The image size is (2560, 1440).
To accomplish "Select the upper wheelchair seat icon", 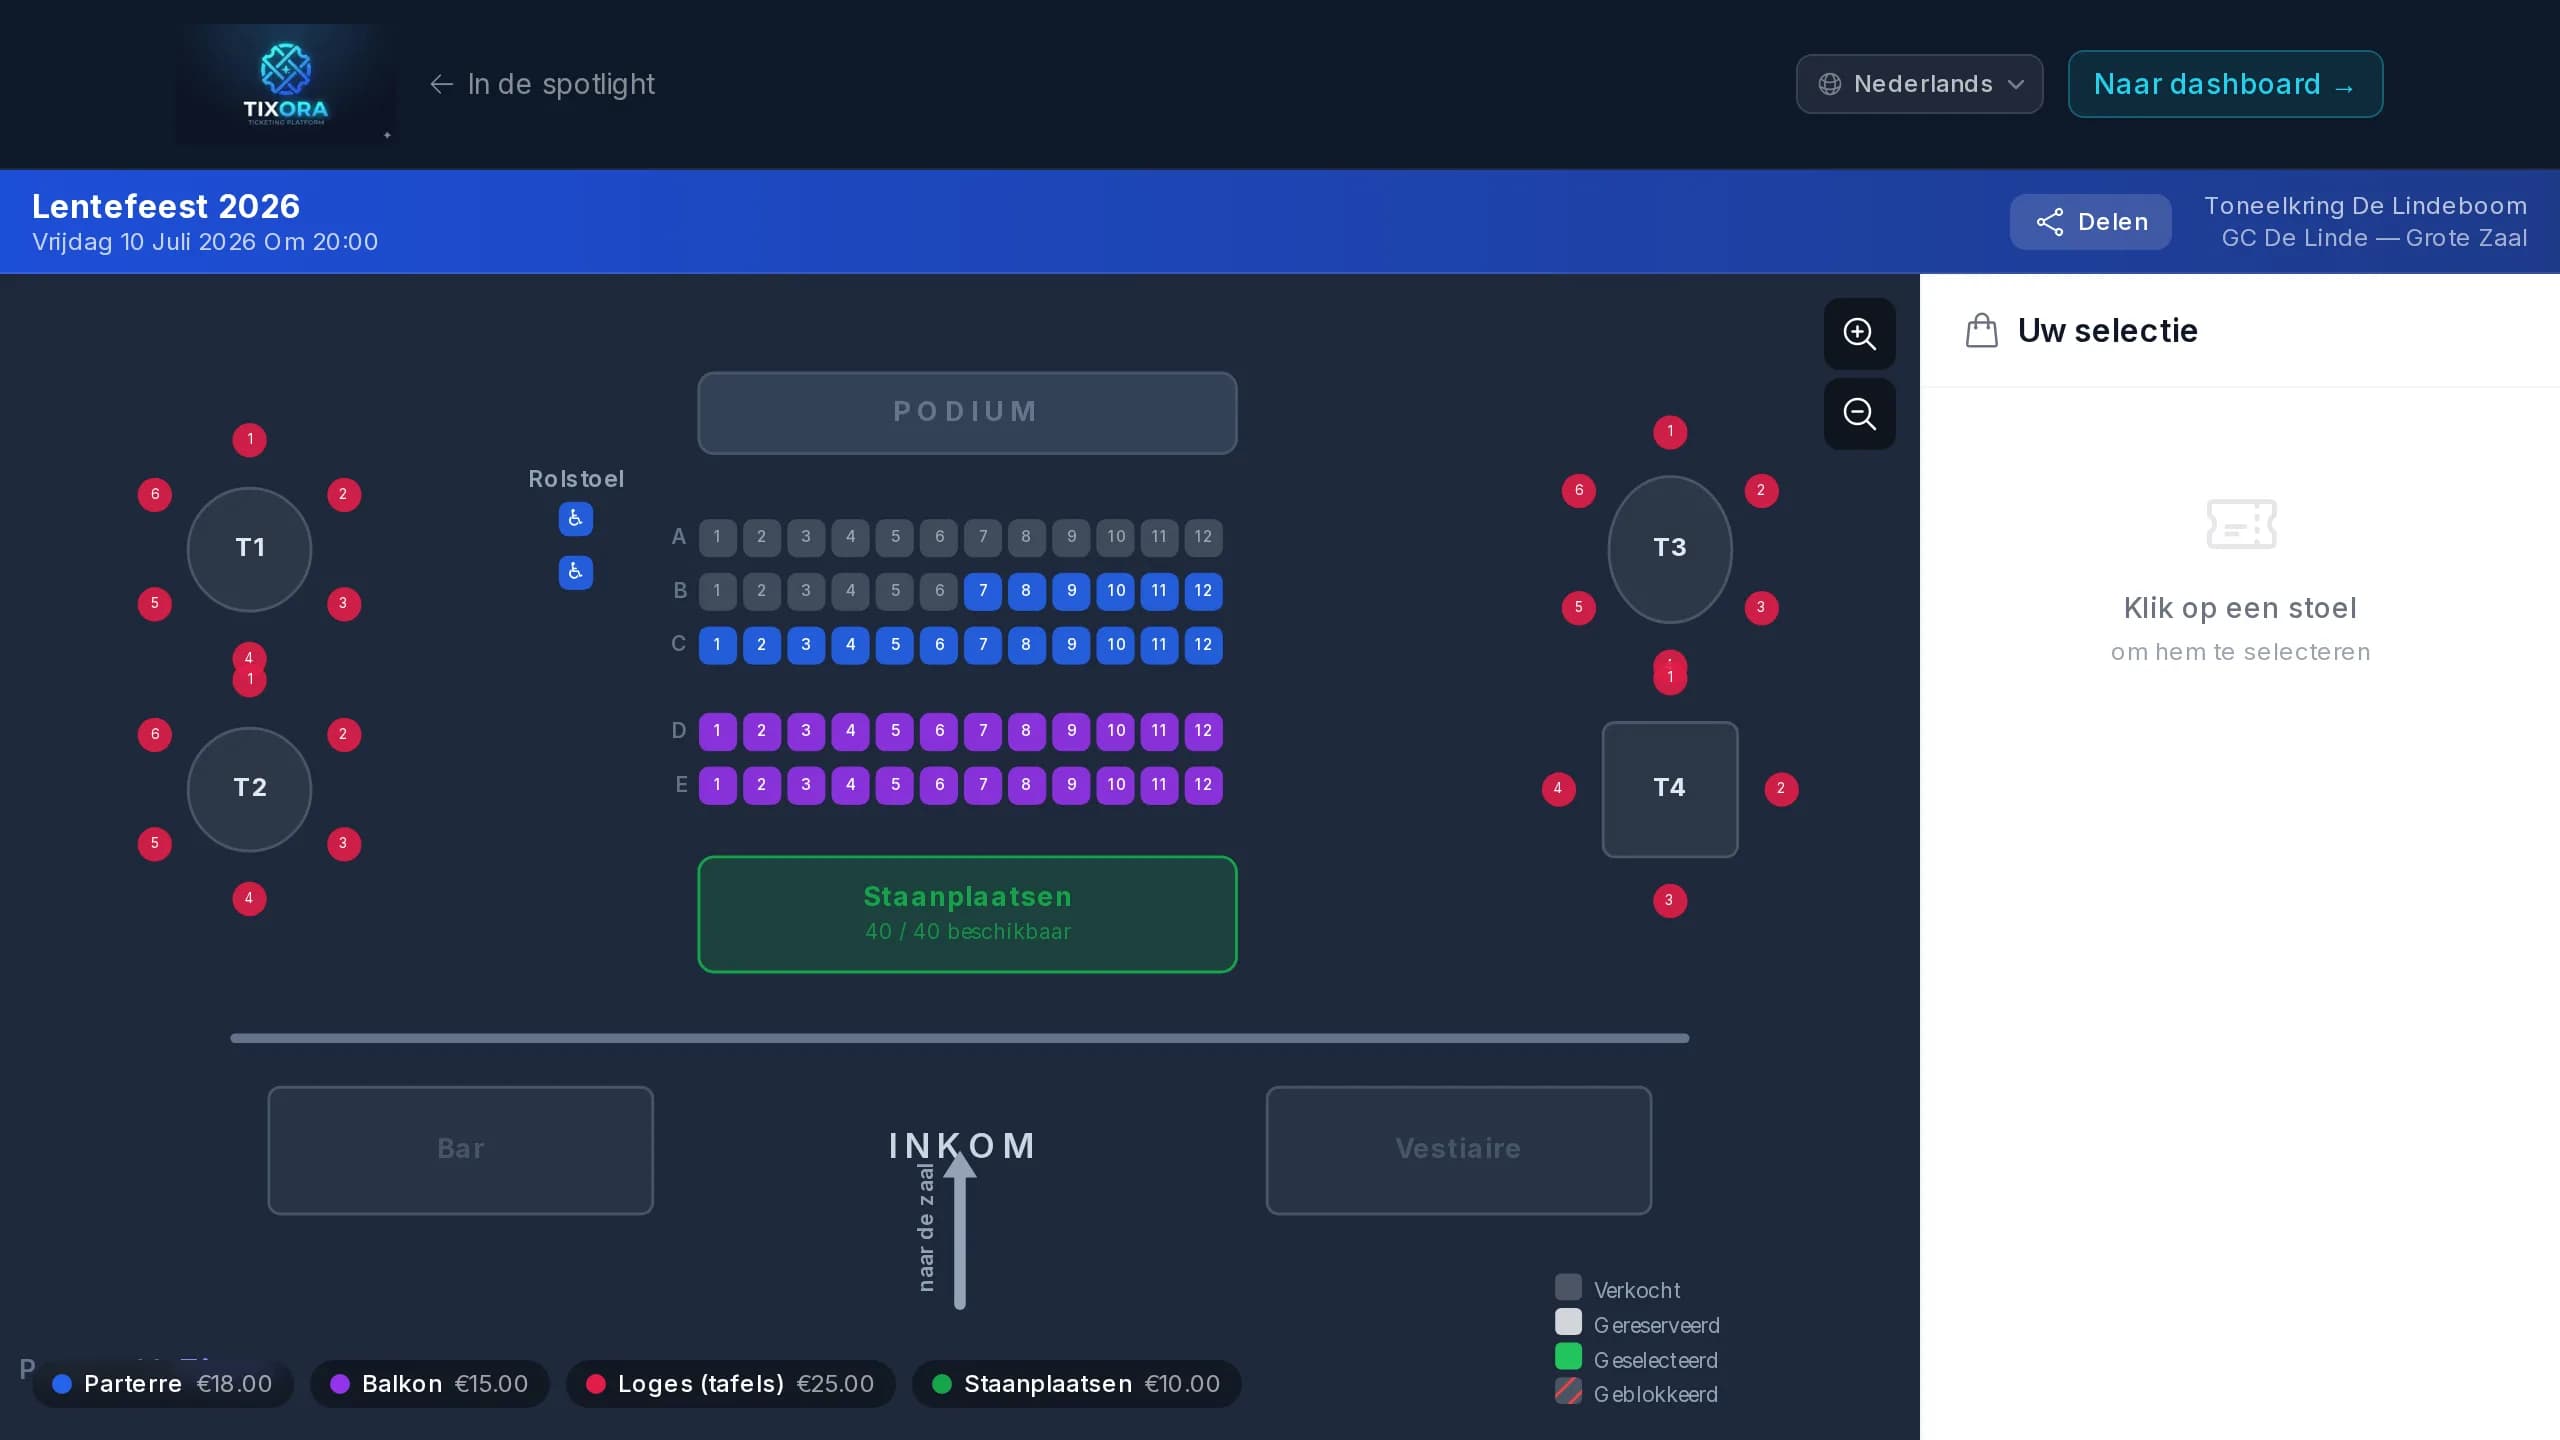I will point(575,518).
